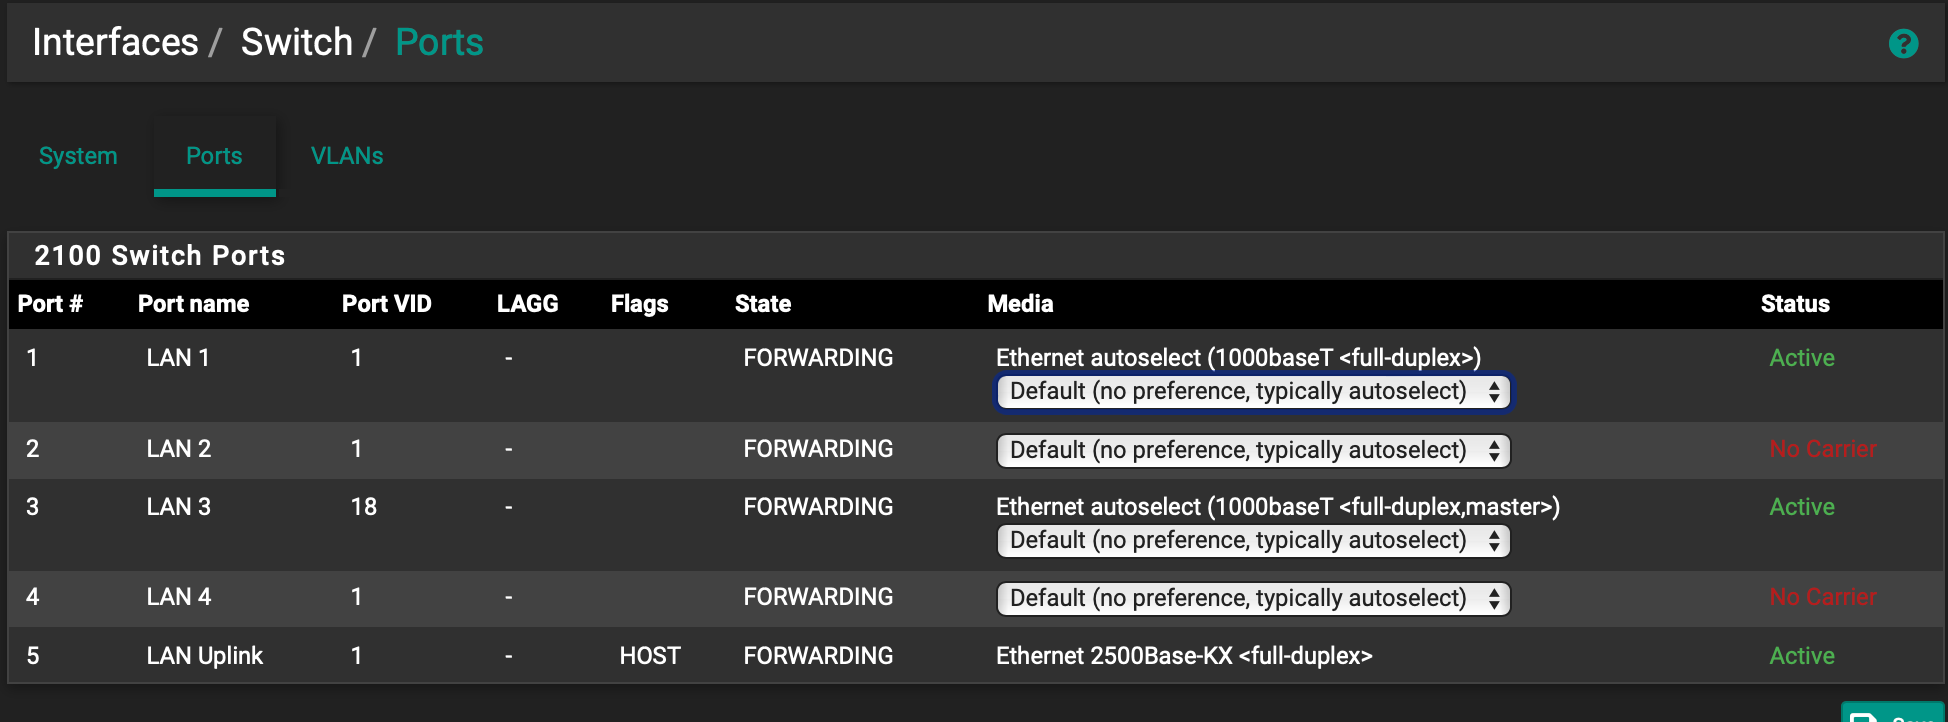The image size is (1948, 722).
Task: Click the Media column header
Action: tap(1021, 304)
